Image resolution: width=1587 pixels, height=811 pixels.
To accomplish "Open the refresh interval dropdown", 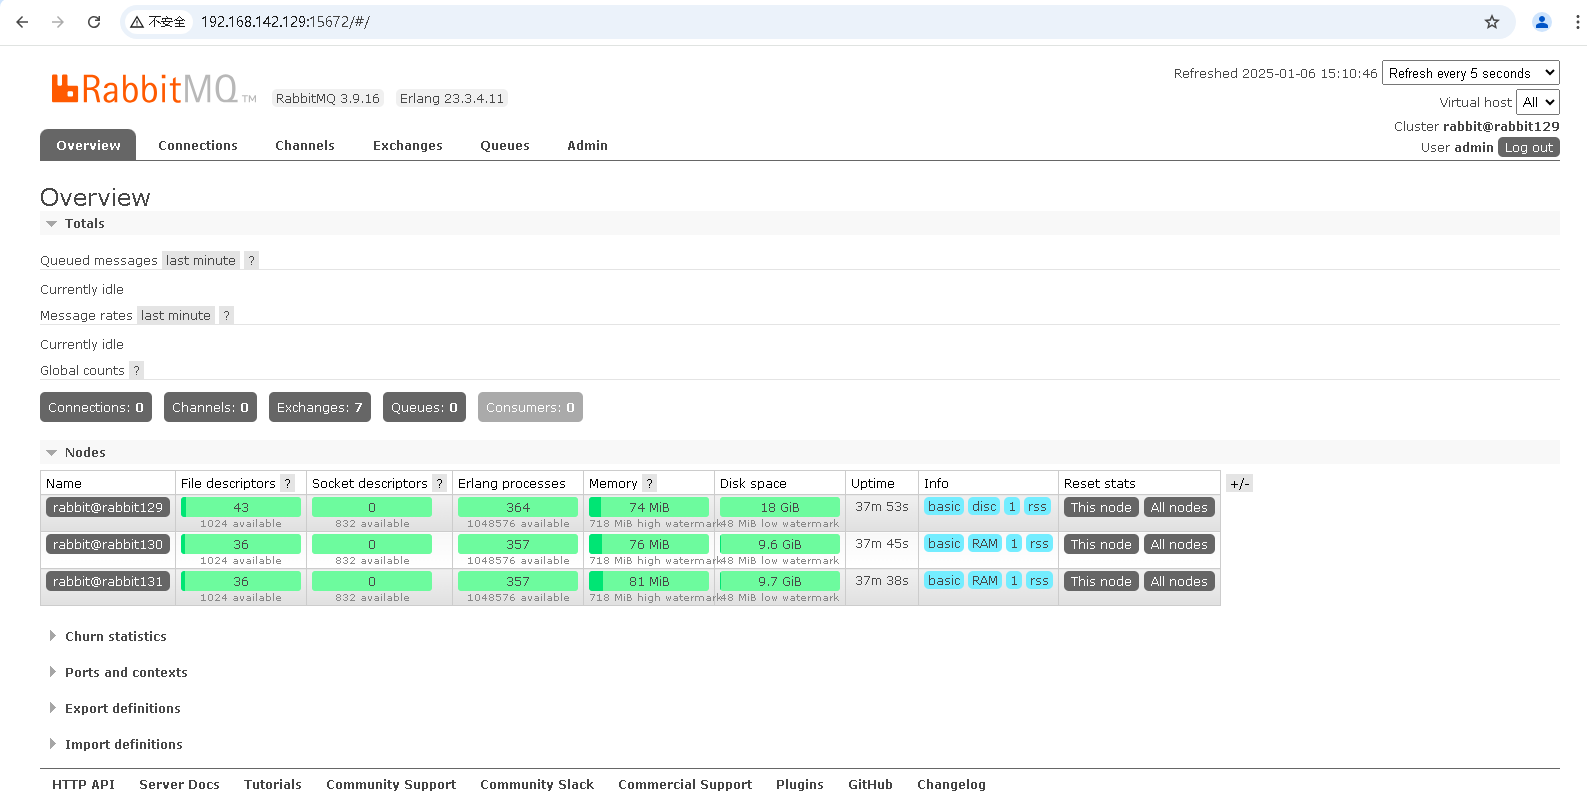I will [1470, 73].
